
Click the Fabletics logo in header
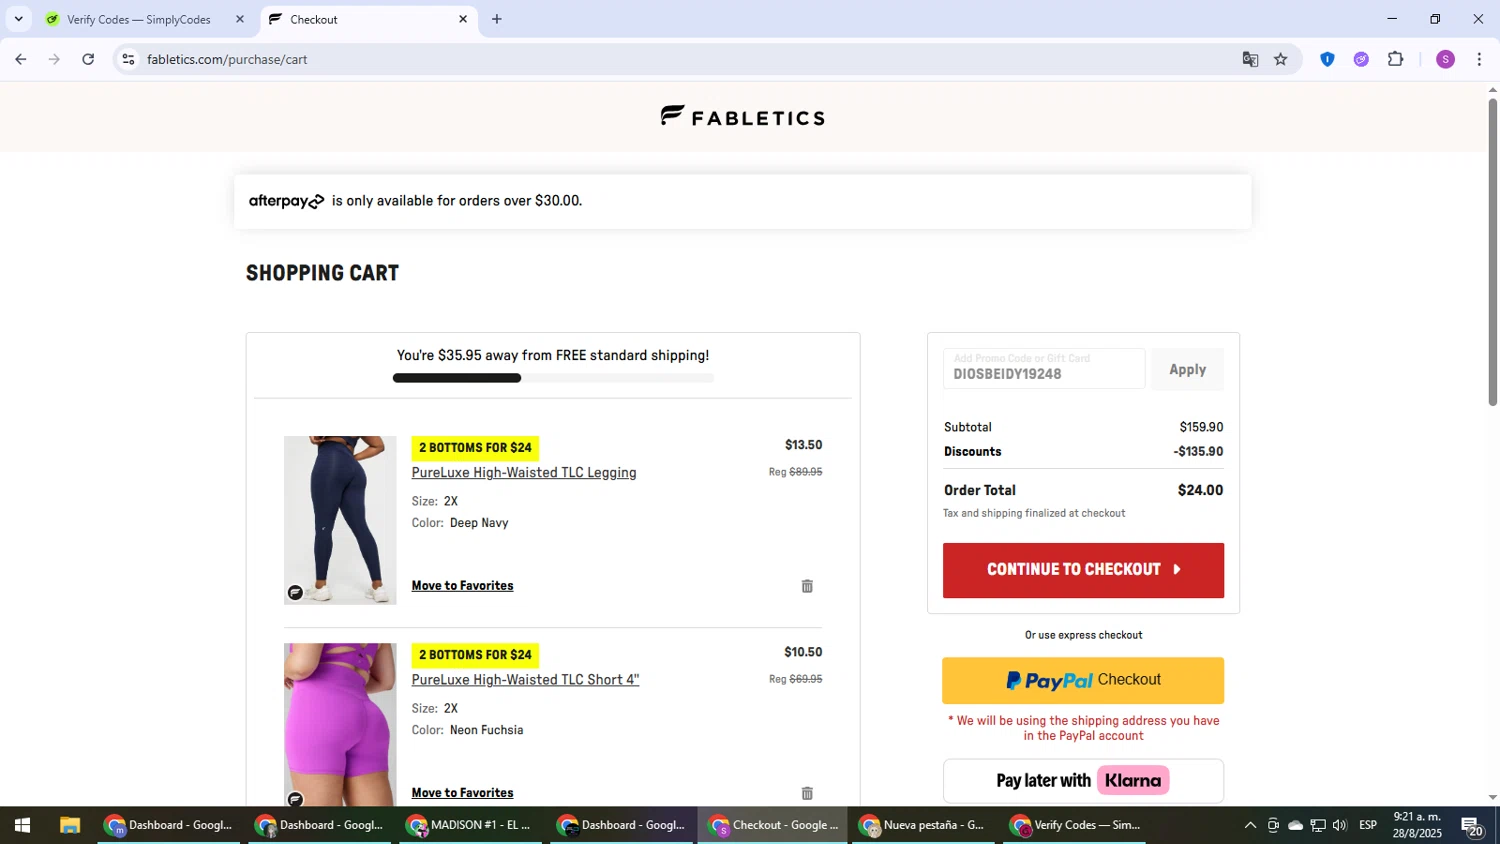[743, 116]
